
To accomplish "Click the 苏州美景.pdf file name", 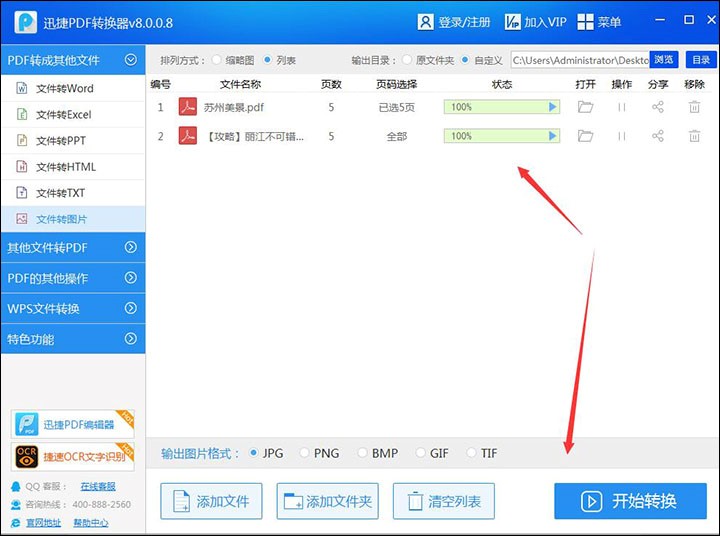I will pos(234,107).
